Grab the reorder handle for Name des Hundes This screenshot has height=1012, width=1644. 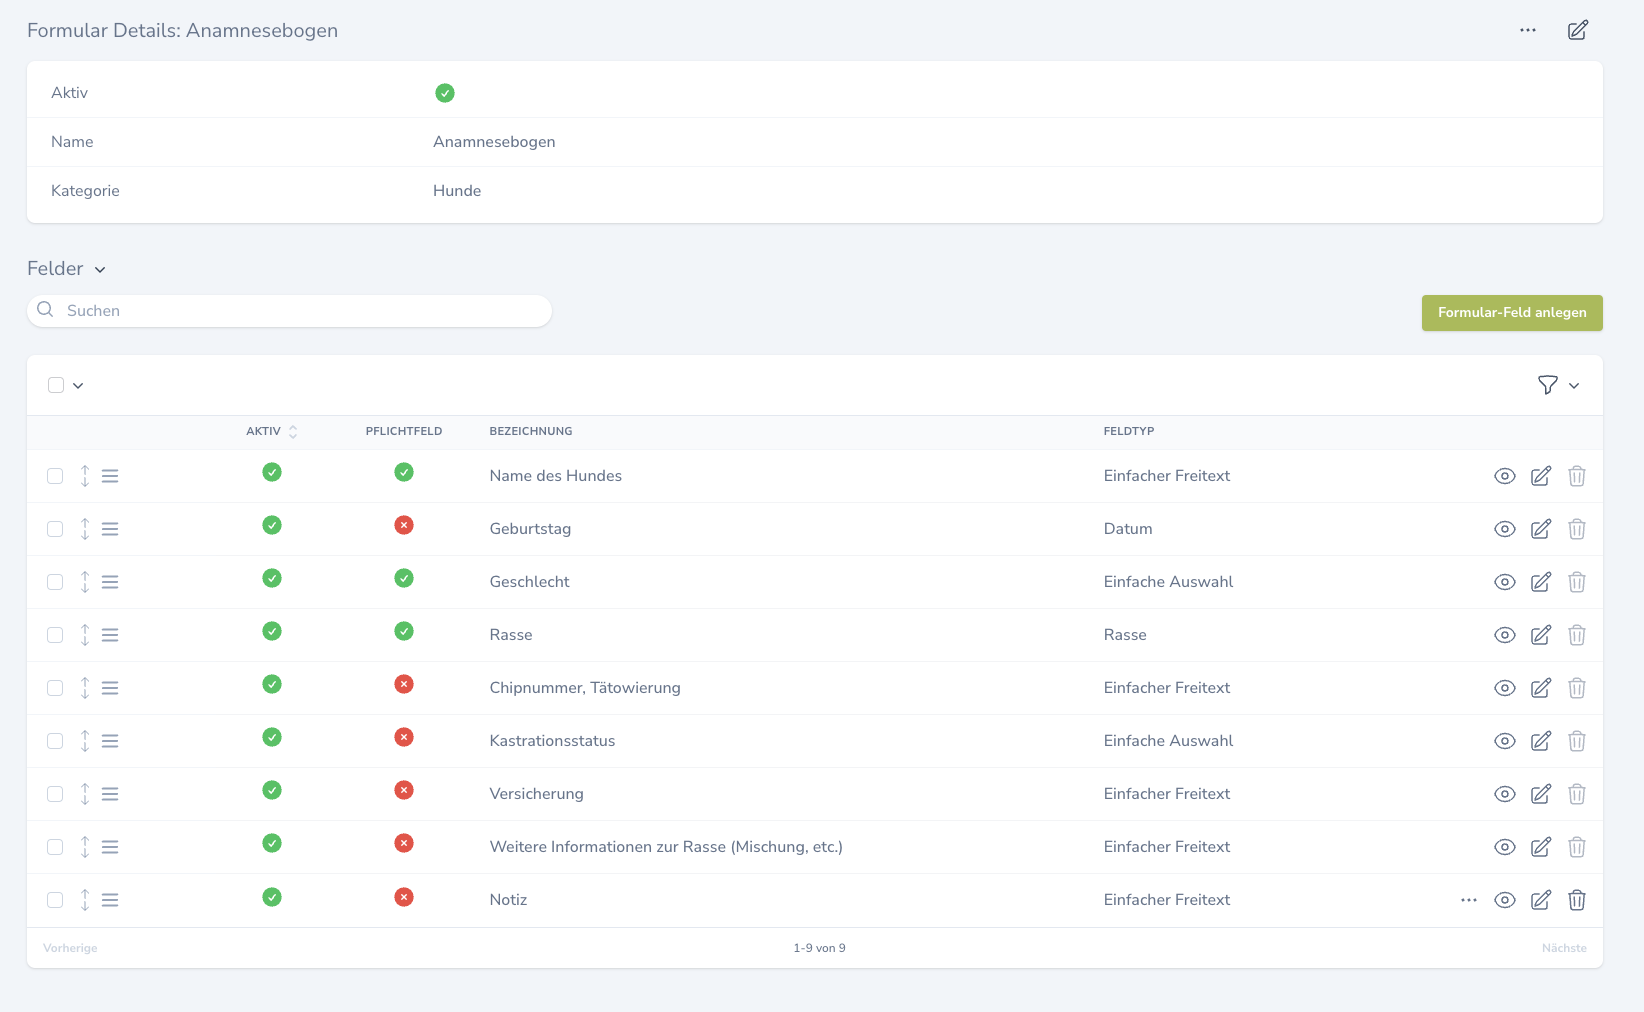(x=110, y=476)
